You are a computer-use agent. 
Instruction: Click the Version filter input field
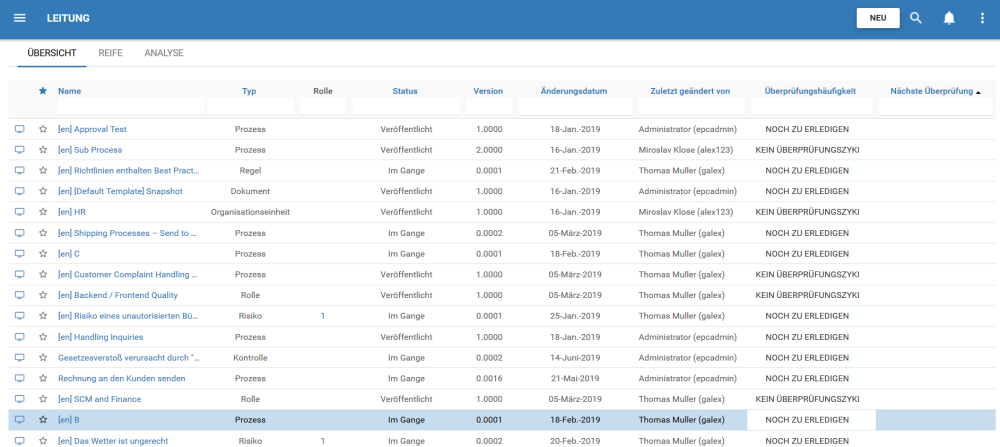click(489, 106)
